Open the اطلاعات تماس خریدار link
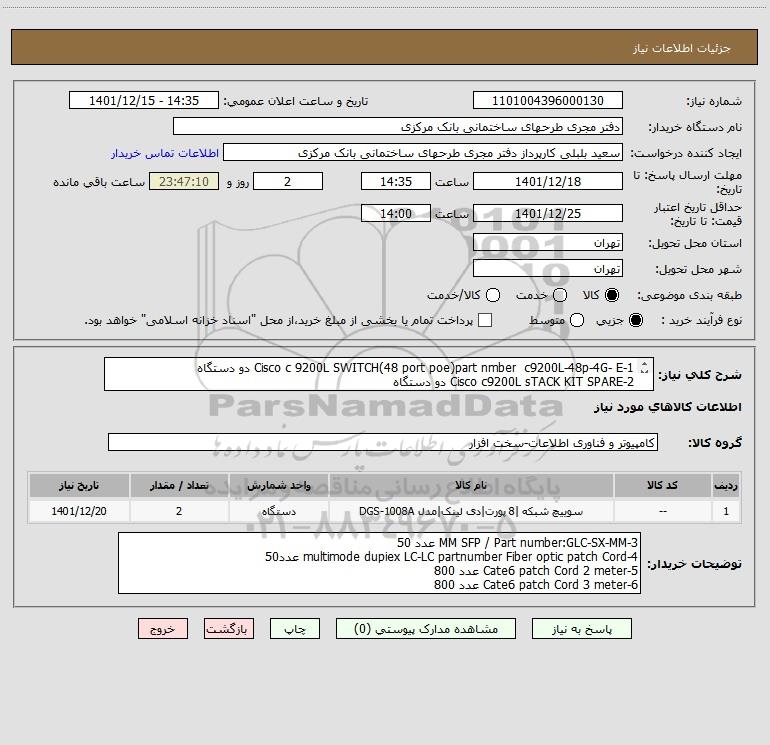770x745 pixels. coord(165,153)
